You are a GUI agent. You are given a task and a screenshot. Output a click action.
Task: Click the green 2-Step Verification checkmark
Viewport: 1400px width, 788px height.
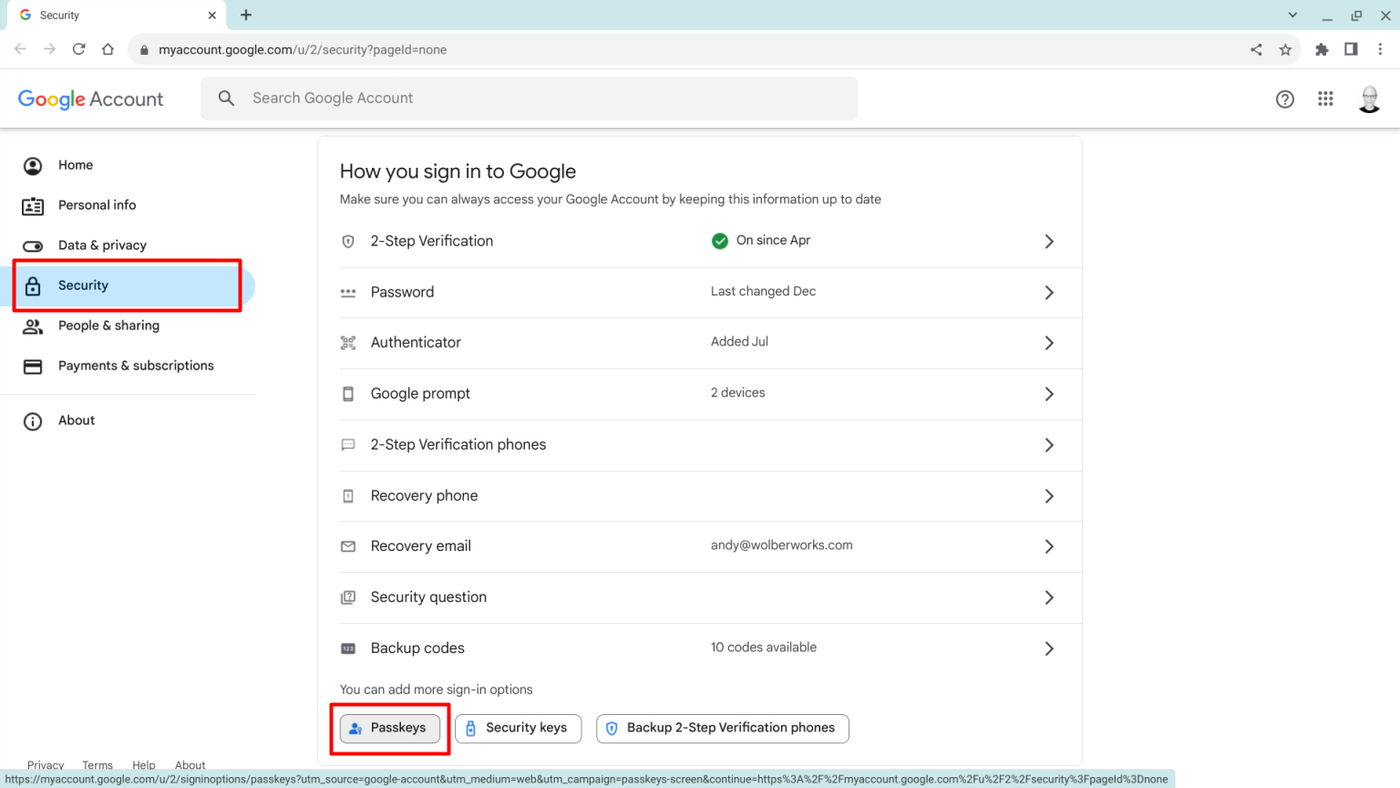pyautogui.click(x=719, y=241)
